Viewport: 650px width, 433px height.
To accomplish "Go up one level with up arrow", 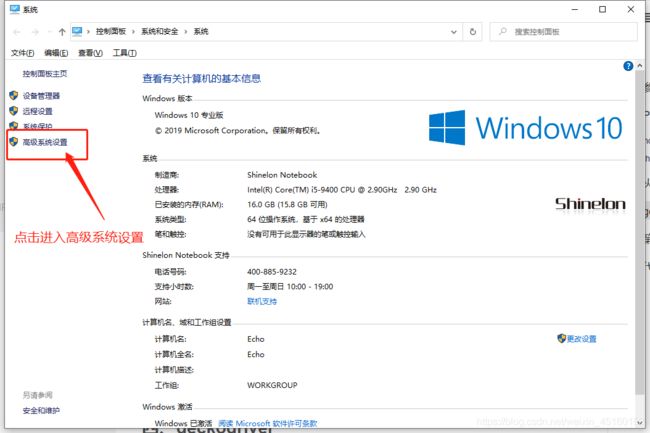I will 62,32.
